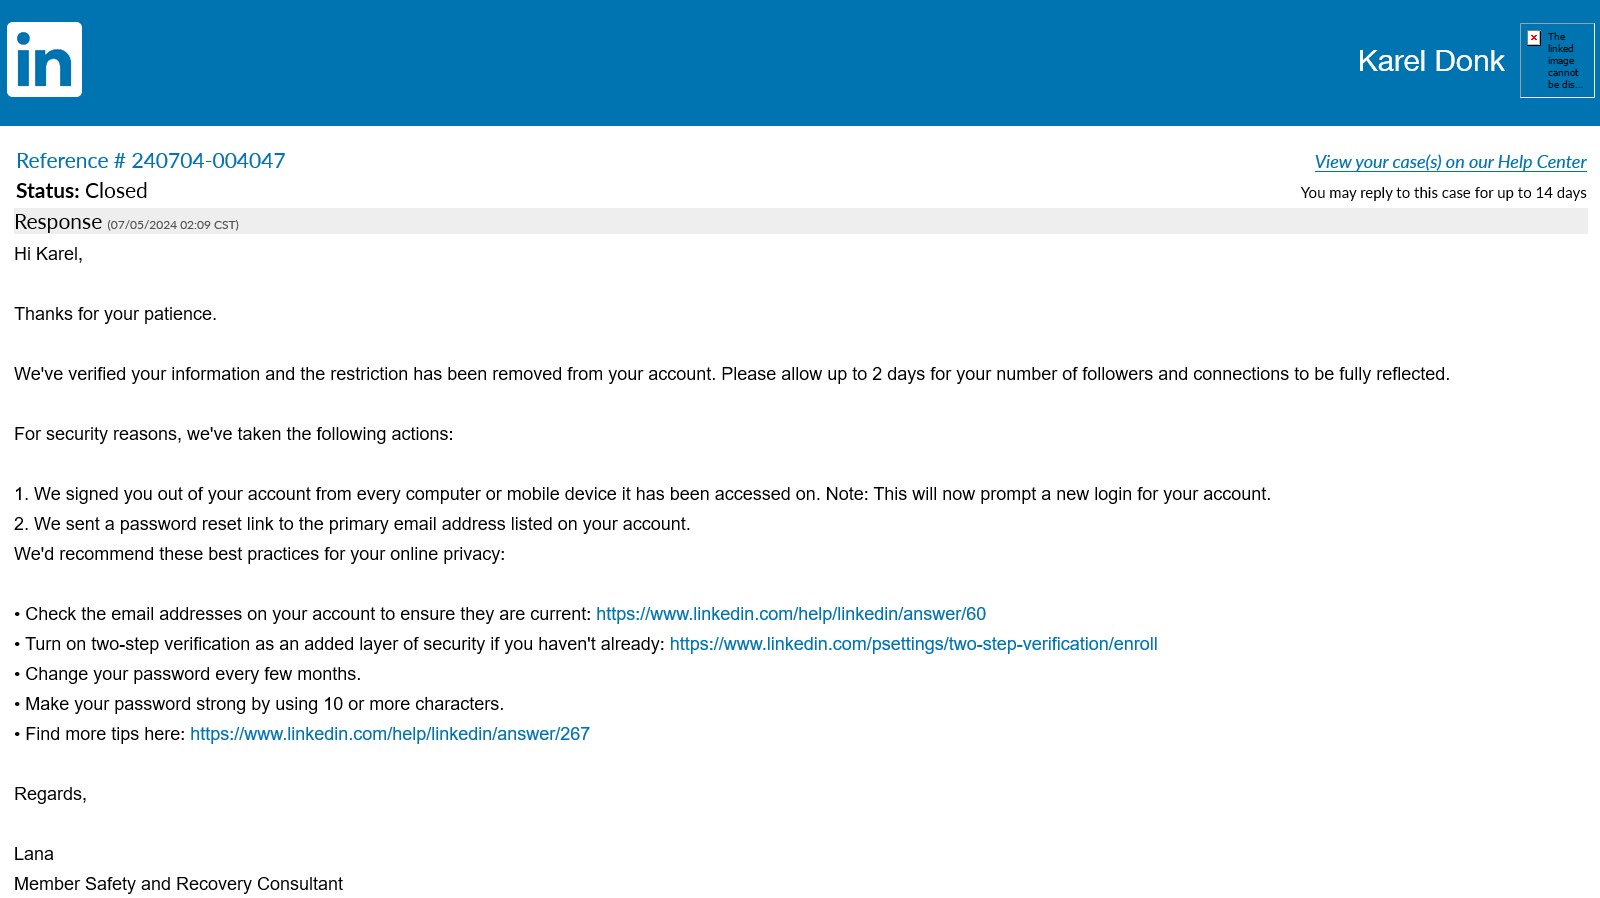Click the Thanks for your patience line

(x=115, y=314)
